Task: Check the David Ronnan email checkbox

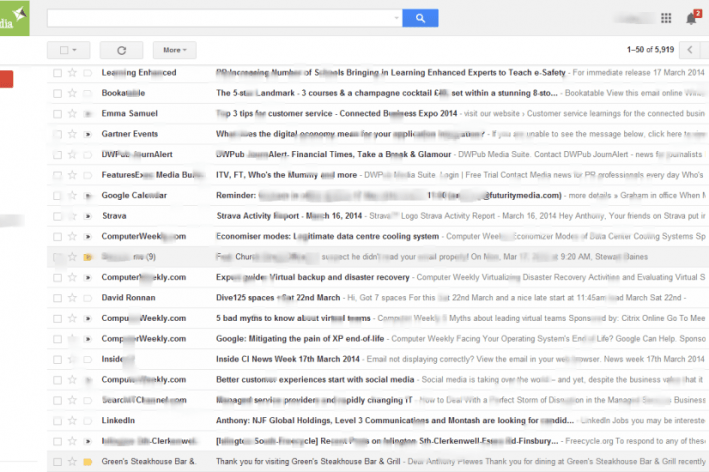Action: point(57,298)
